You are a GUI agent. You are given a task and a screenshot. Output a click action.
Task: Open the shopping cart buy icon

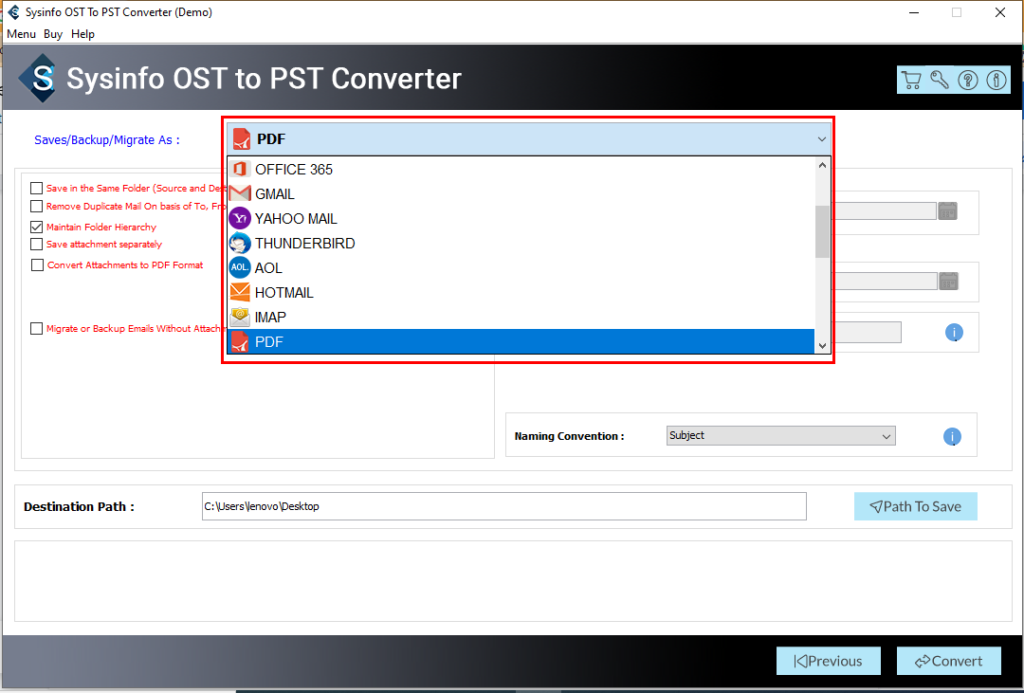tap(911, 80)
